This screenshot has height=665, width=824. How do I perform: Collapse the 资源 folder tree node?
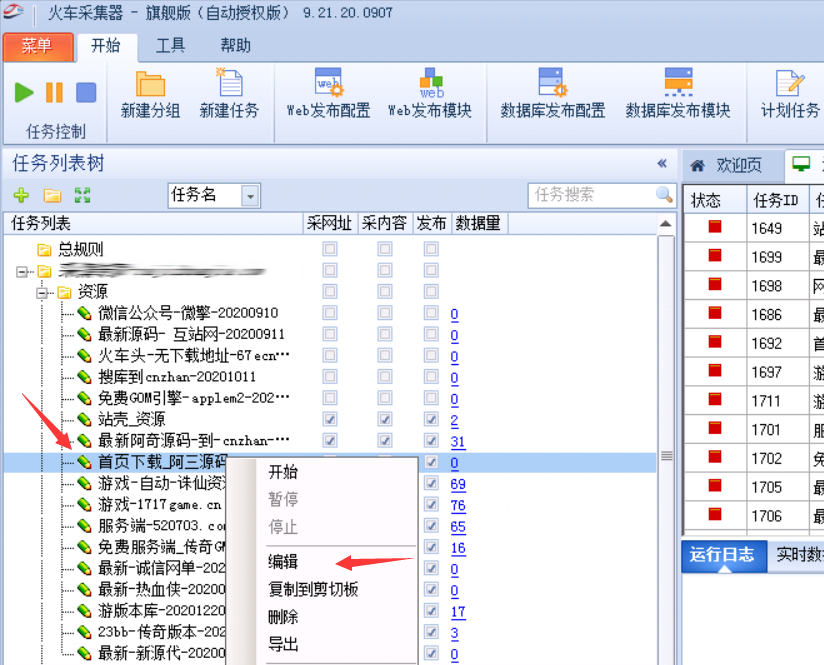pyautogui.click(x=42, y=292)
